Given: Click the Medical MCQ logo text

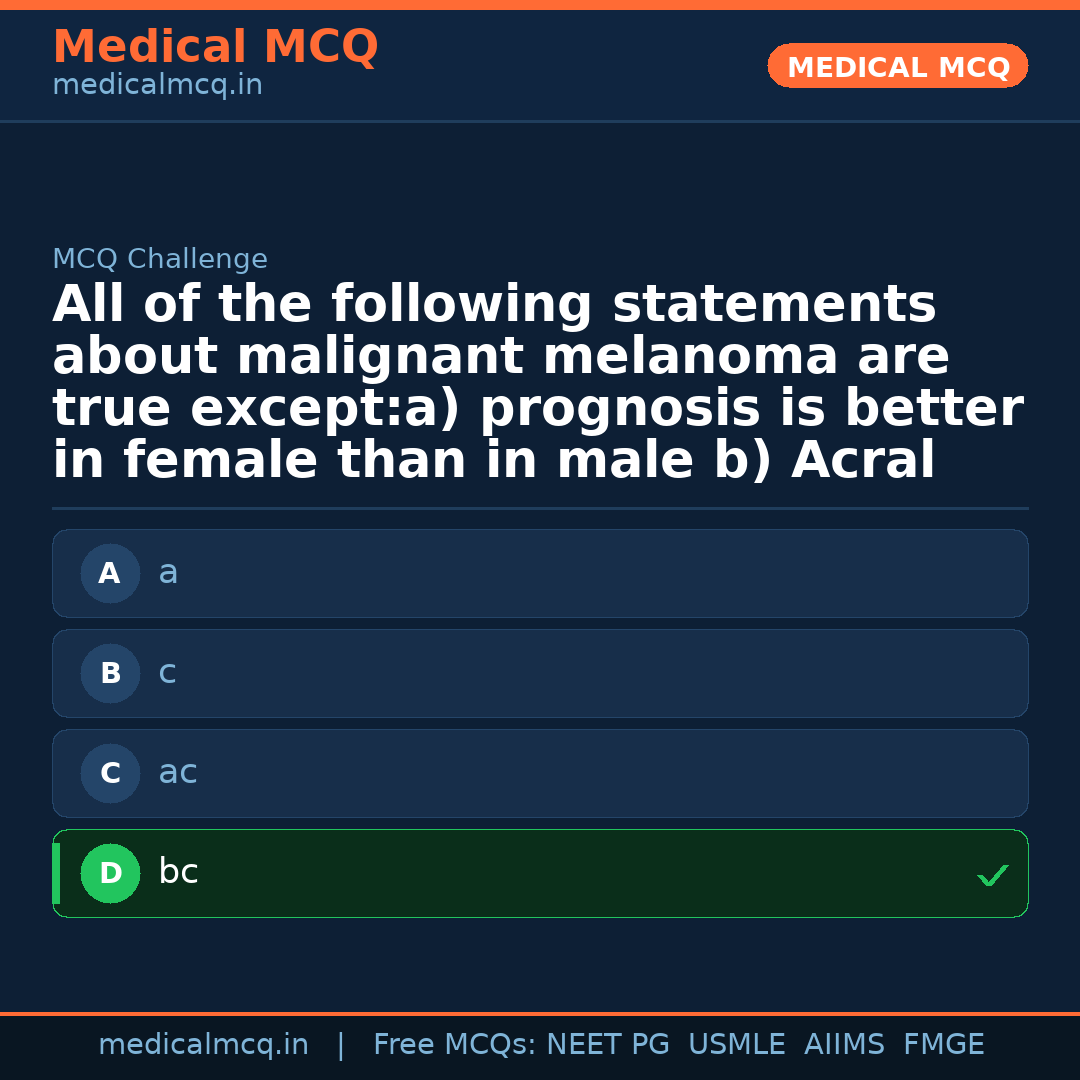Looking at the screenshot, I should (216, 47).
